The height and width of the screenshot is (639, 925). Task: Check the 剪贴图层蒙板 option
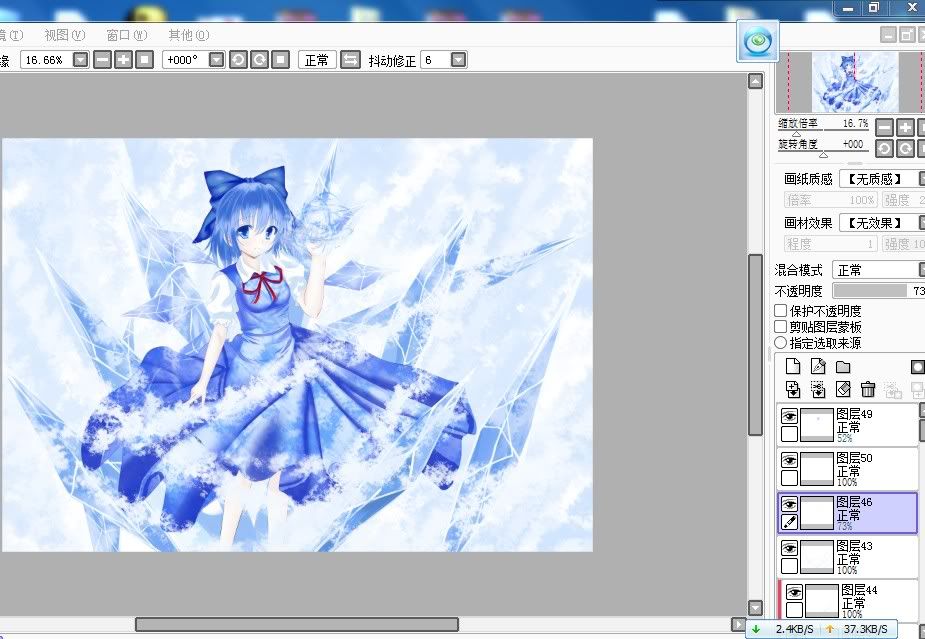click(780, 326)
